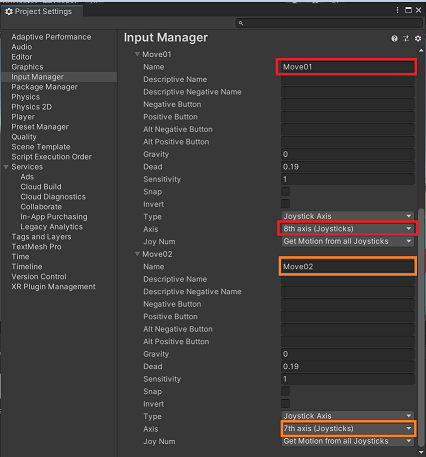Open the Player settings category
426x457 pixels.
click(x=23, y=117)
